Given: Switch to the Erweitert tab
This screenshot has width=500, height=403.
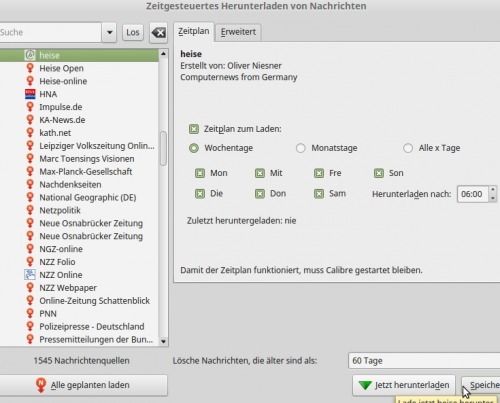Looking at the screenshot, I should click(x=238, y=32).
